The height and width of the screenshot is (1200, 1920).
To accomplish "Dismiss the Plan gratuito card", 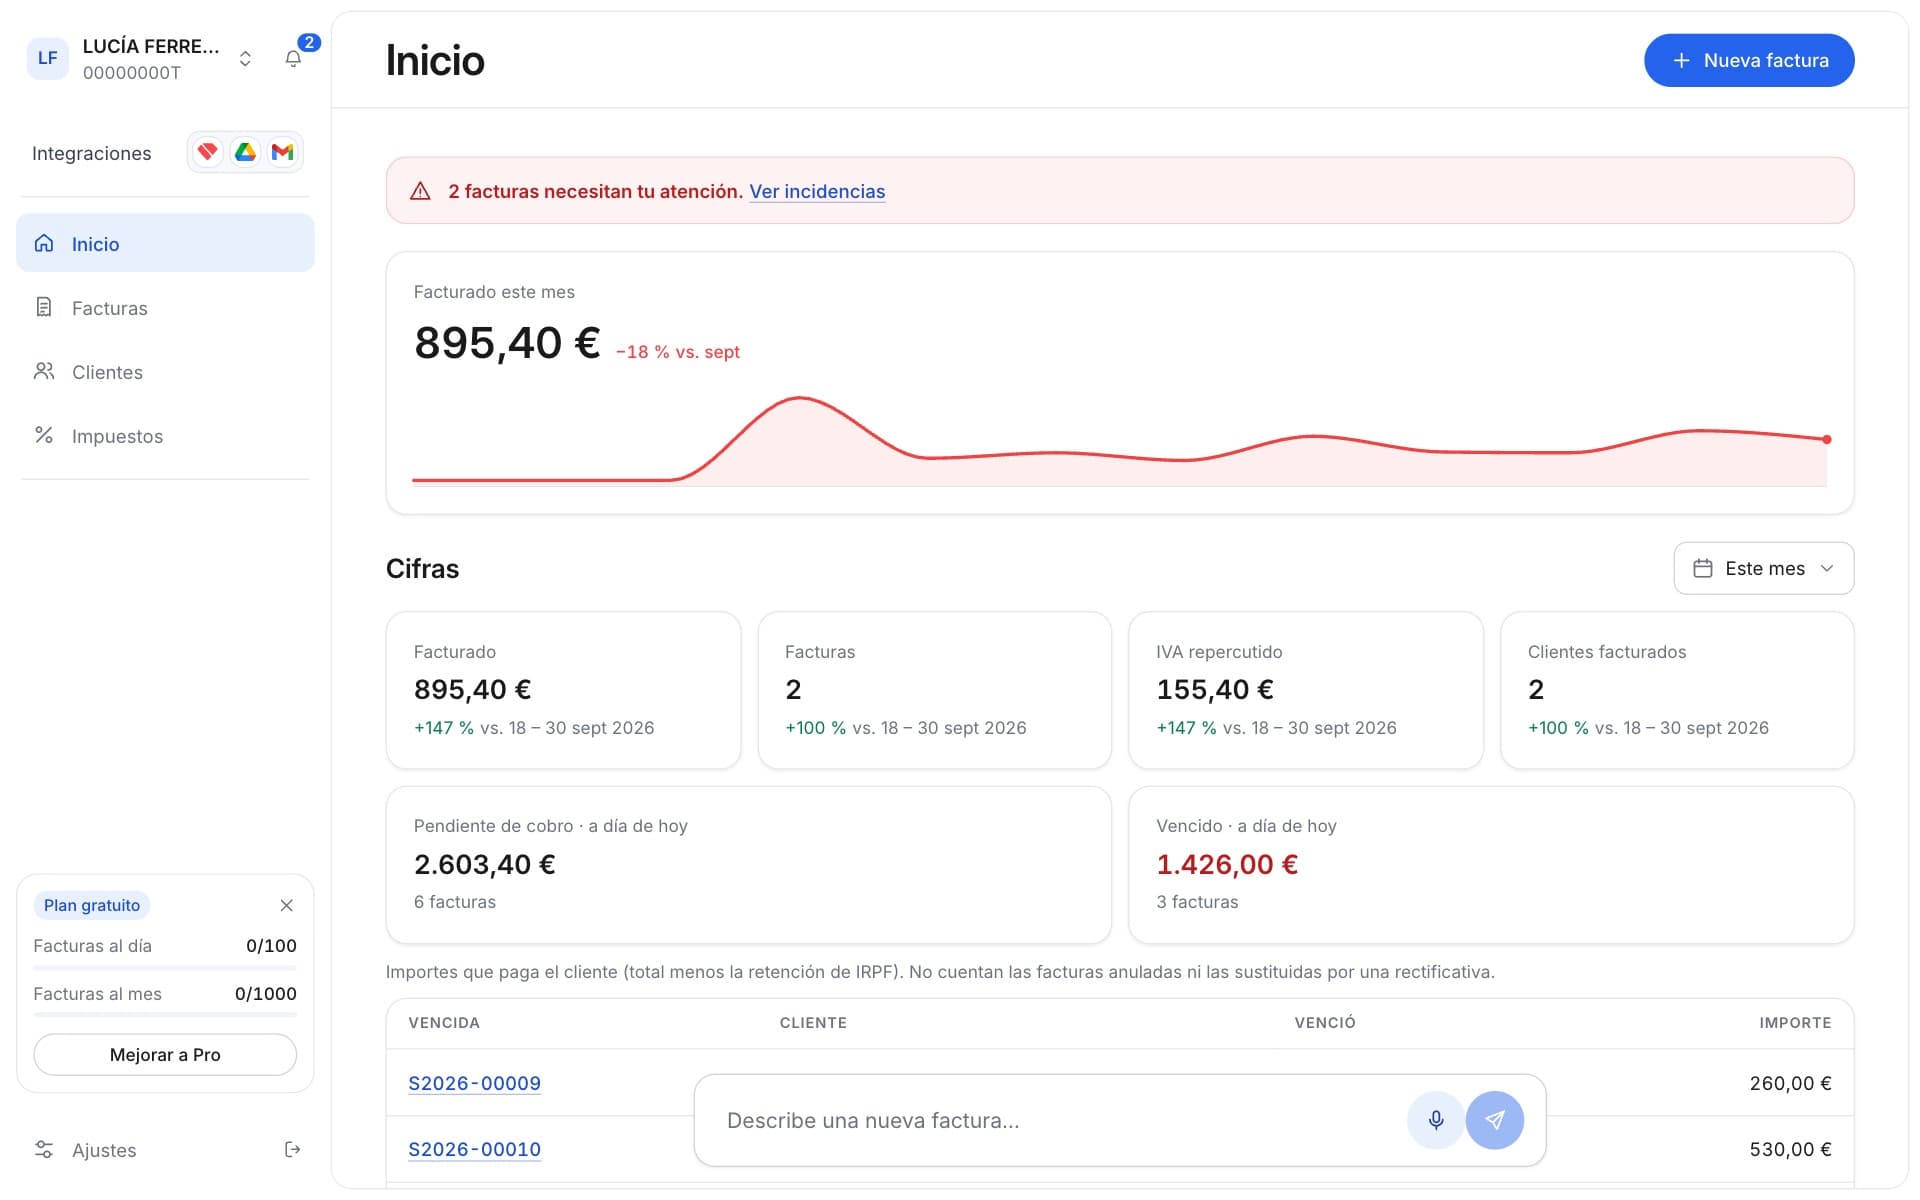I will [287, 905].
